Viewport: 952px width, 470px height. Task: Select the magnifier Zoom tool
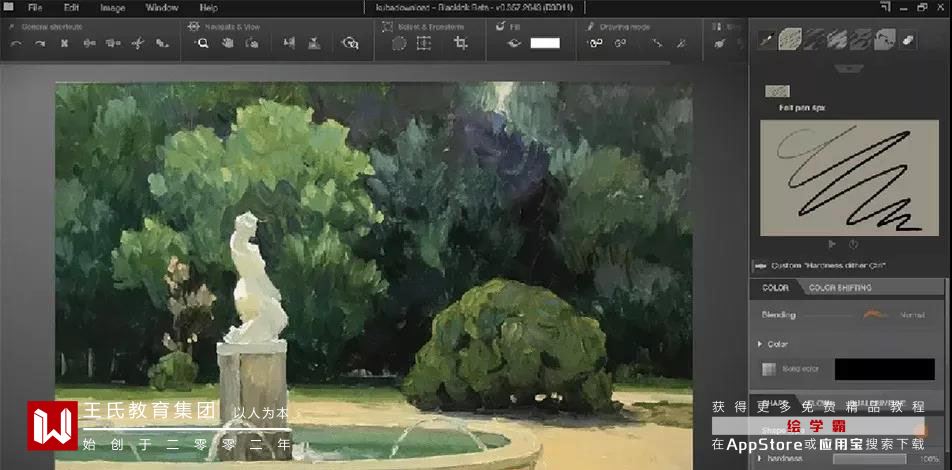point(202,44)
